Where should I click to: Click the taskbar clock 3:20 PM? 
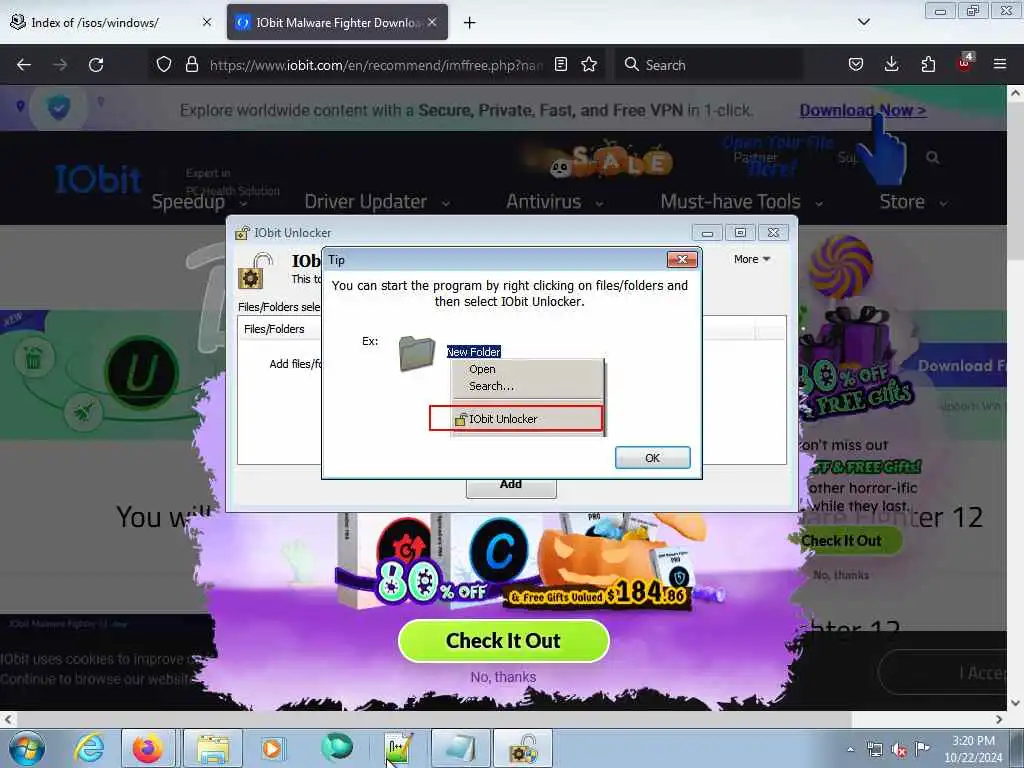[x=973, y=749]
